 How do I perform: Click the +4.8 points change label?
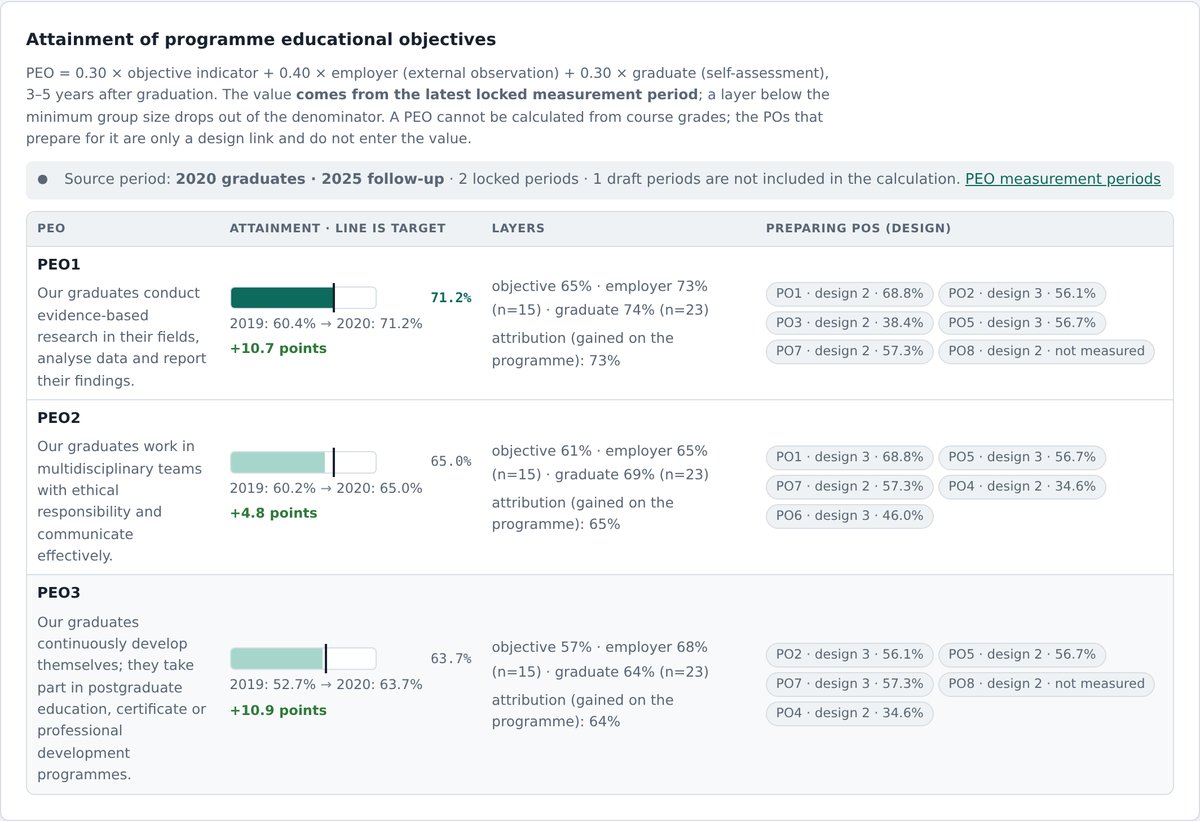[x=274, y=513]
